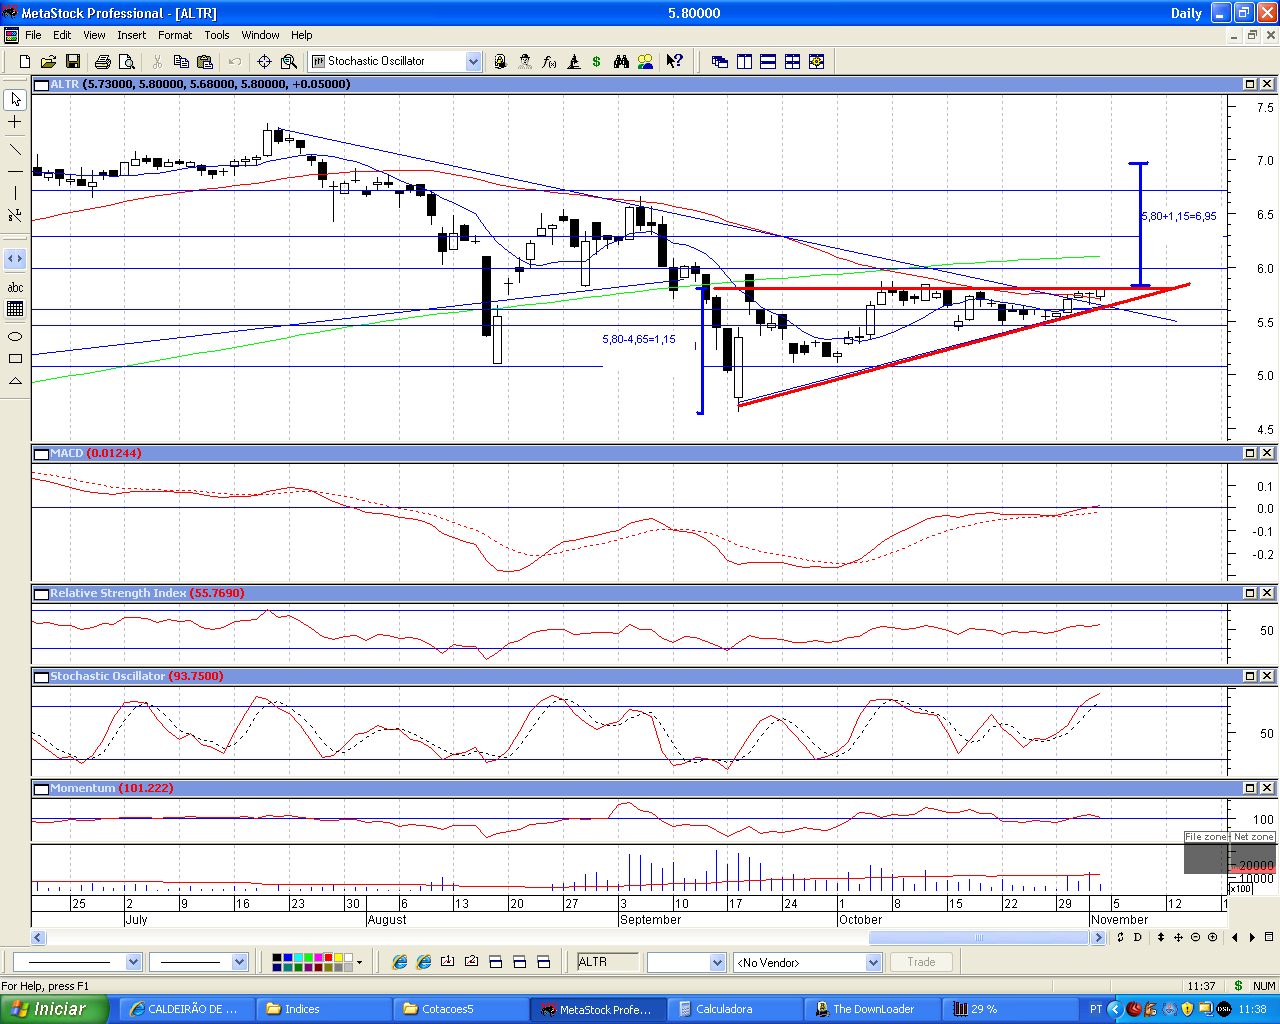Image resolution: width=1280 pixels, height=1024 pixels.
Task: Open the View menu
Action: click(94, 35)
